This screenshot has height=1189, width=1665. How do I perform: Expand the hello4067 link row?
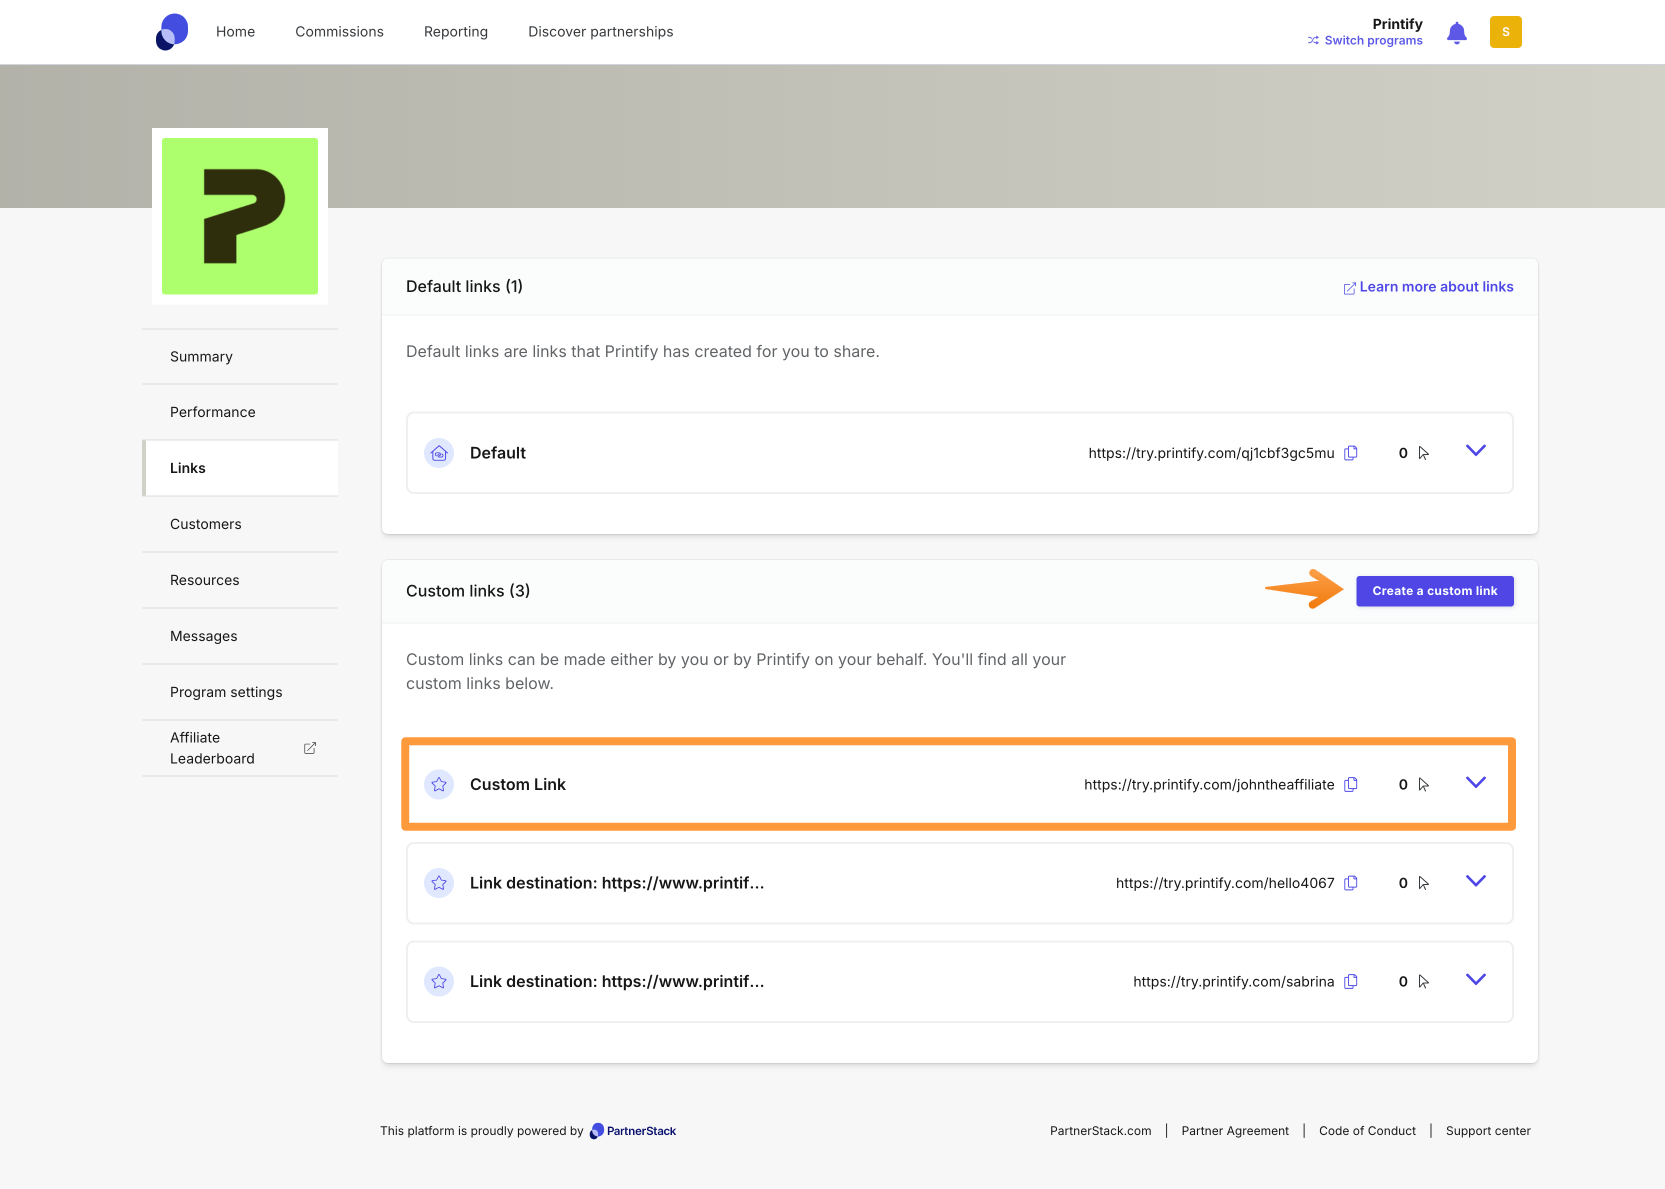click(1476, 881)
